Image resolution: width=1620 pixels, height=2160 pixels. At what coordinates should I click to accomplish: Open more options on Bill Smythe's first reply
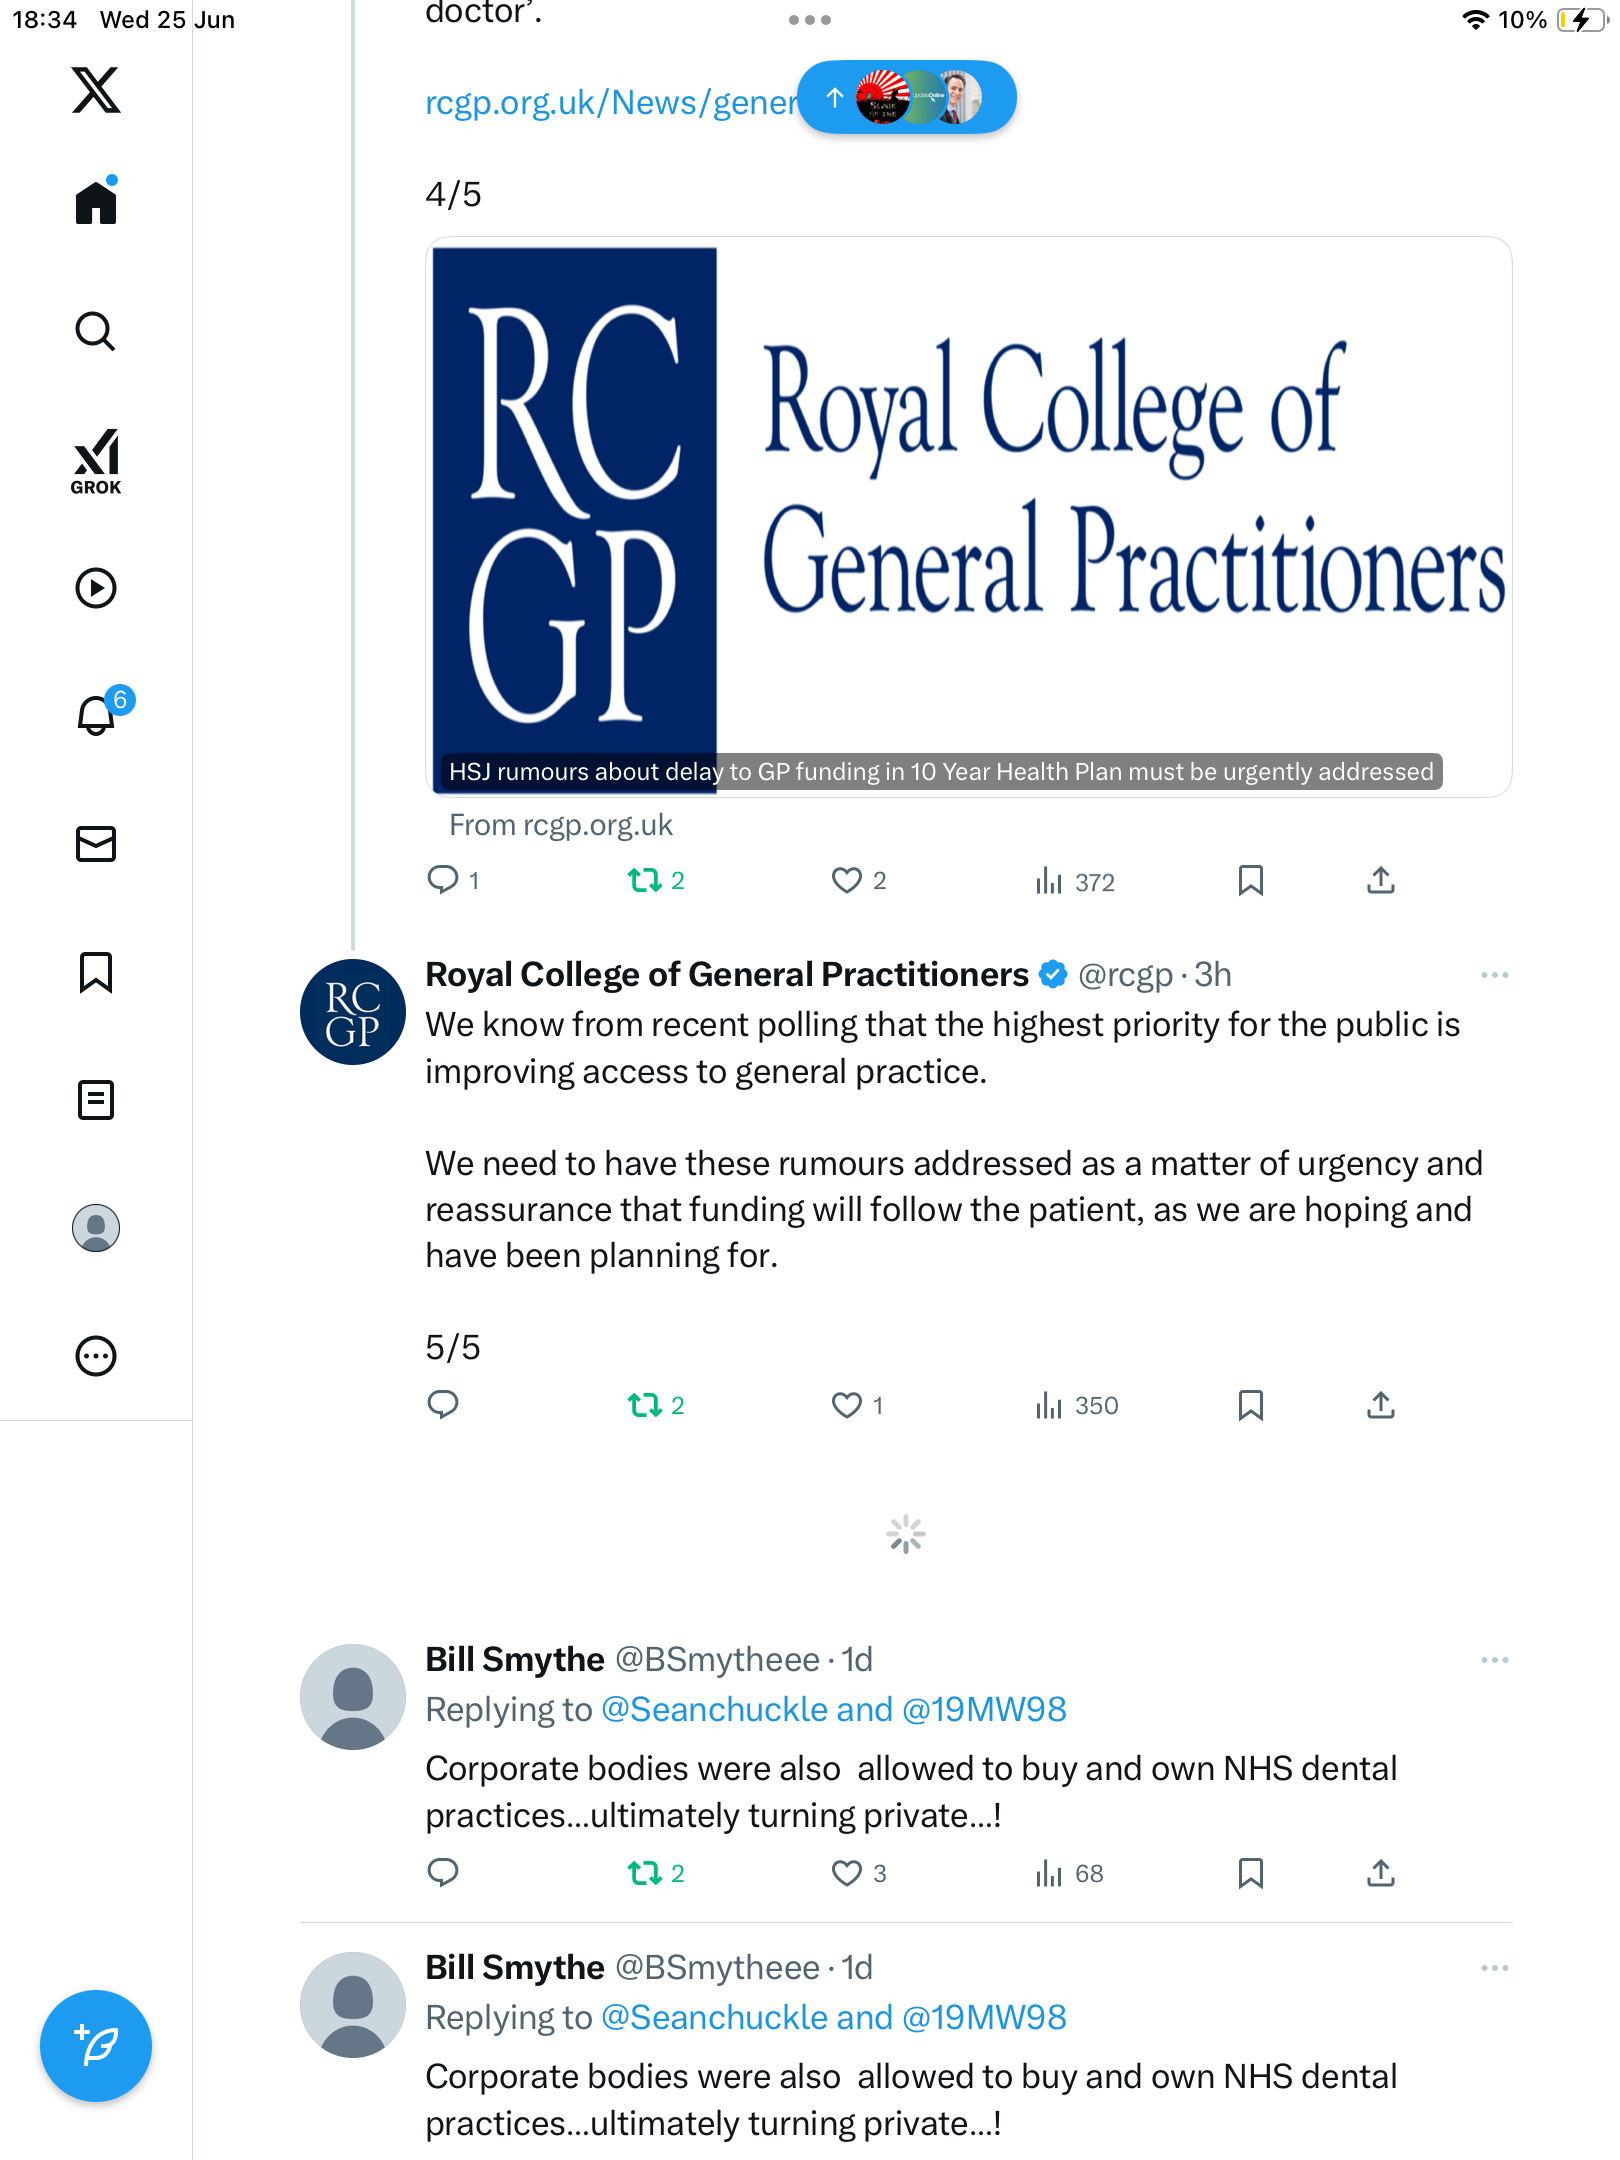[x=1494, y=1660]
